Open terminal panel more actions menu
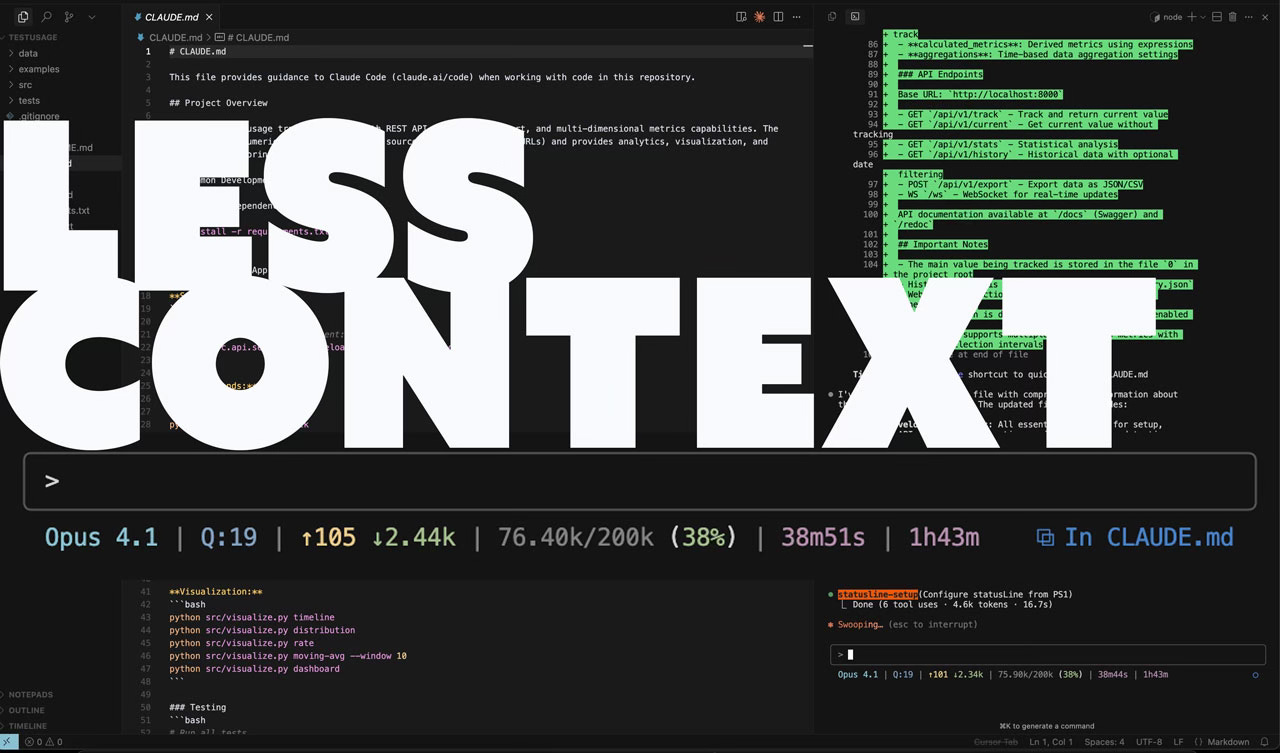This screenshot has width=1280, height=753. click(x=1249, y=17)
